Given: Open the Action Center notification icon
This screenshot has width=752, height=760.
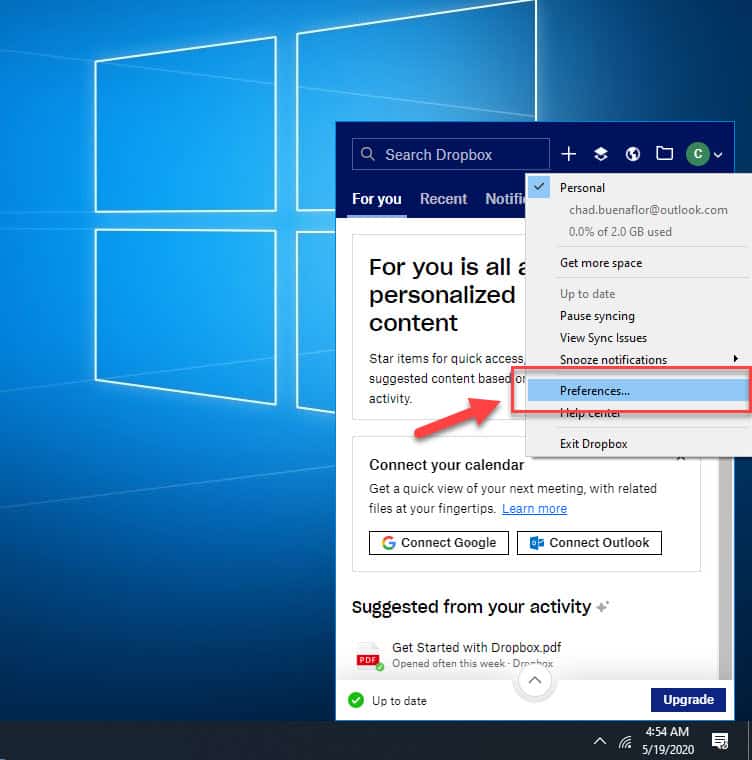Looking at the screenshot, I should coord(720,741).
